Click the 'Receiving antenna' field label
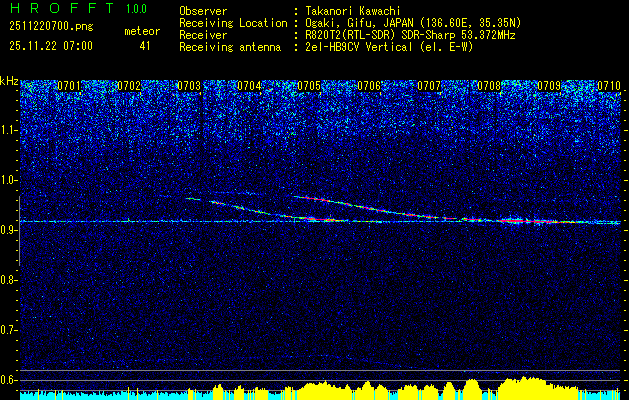Viewport: 629px width, 400px height. click(230, 47)
